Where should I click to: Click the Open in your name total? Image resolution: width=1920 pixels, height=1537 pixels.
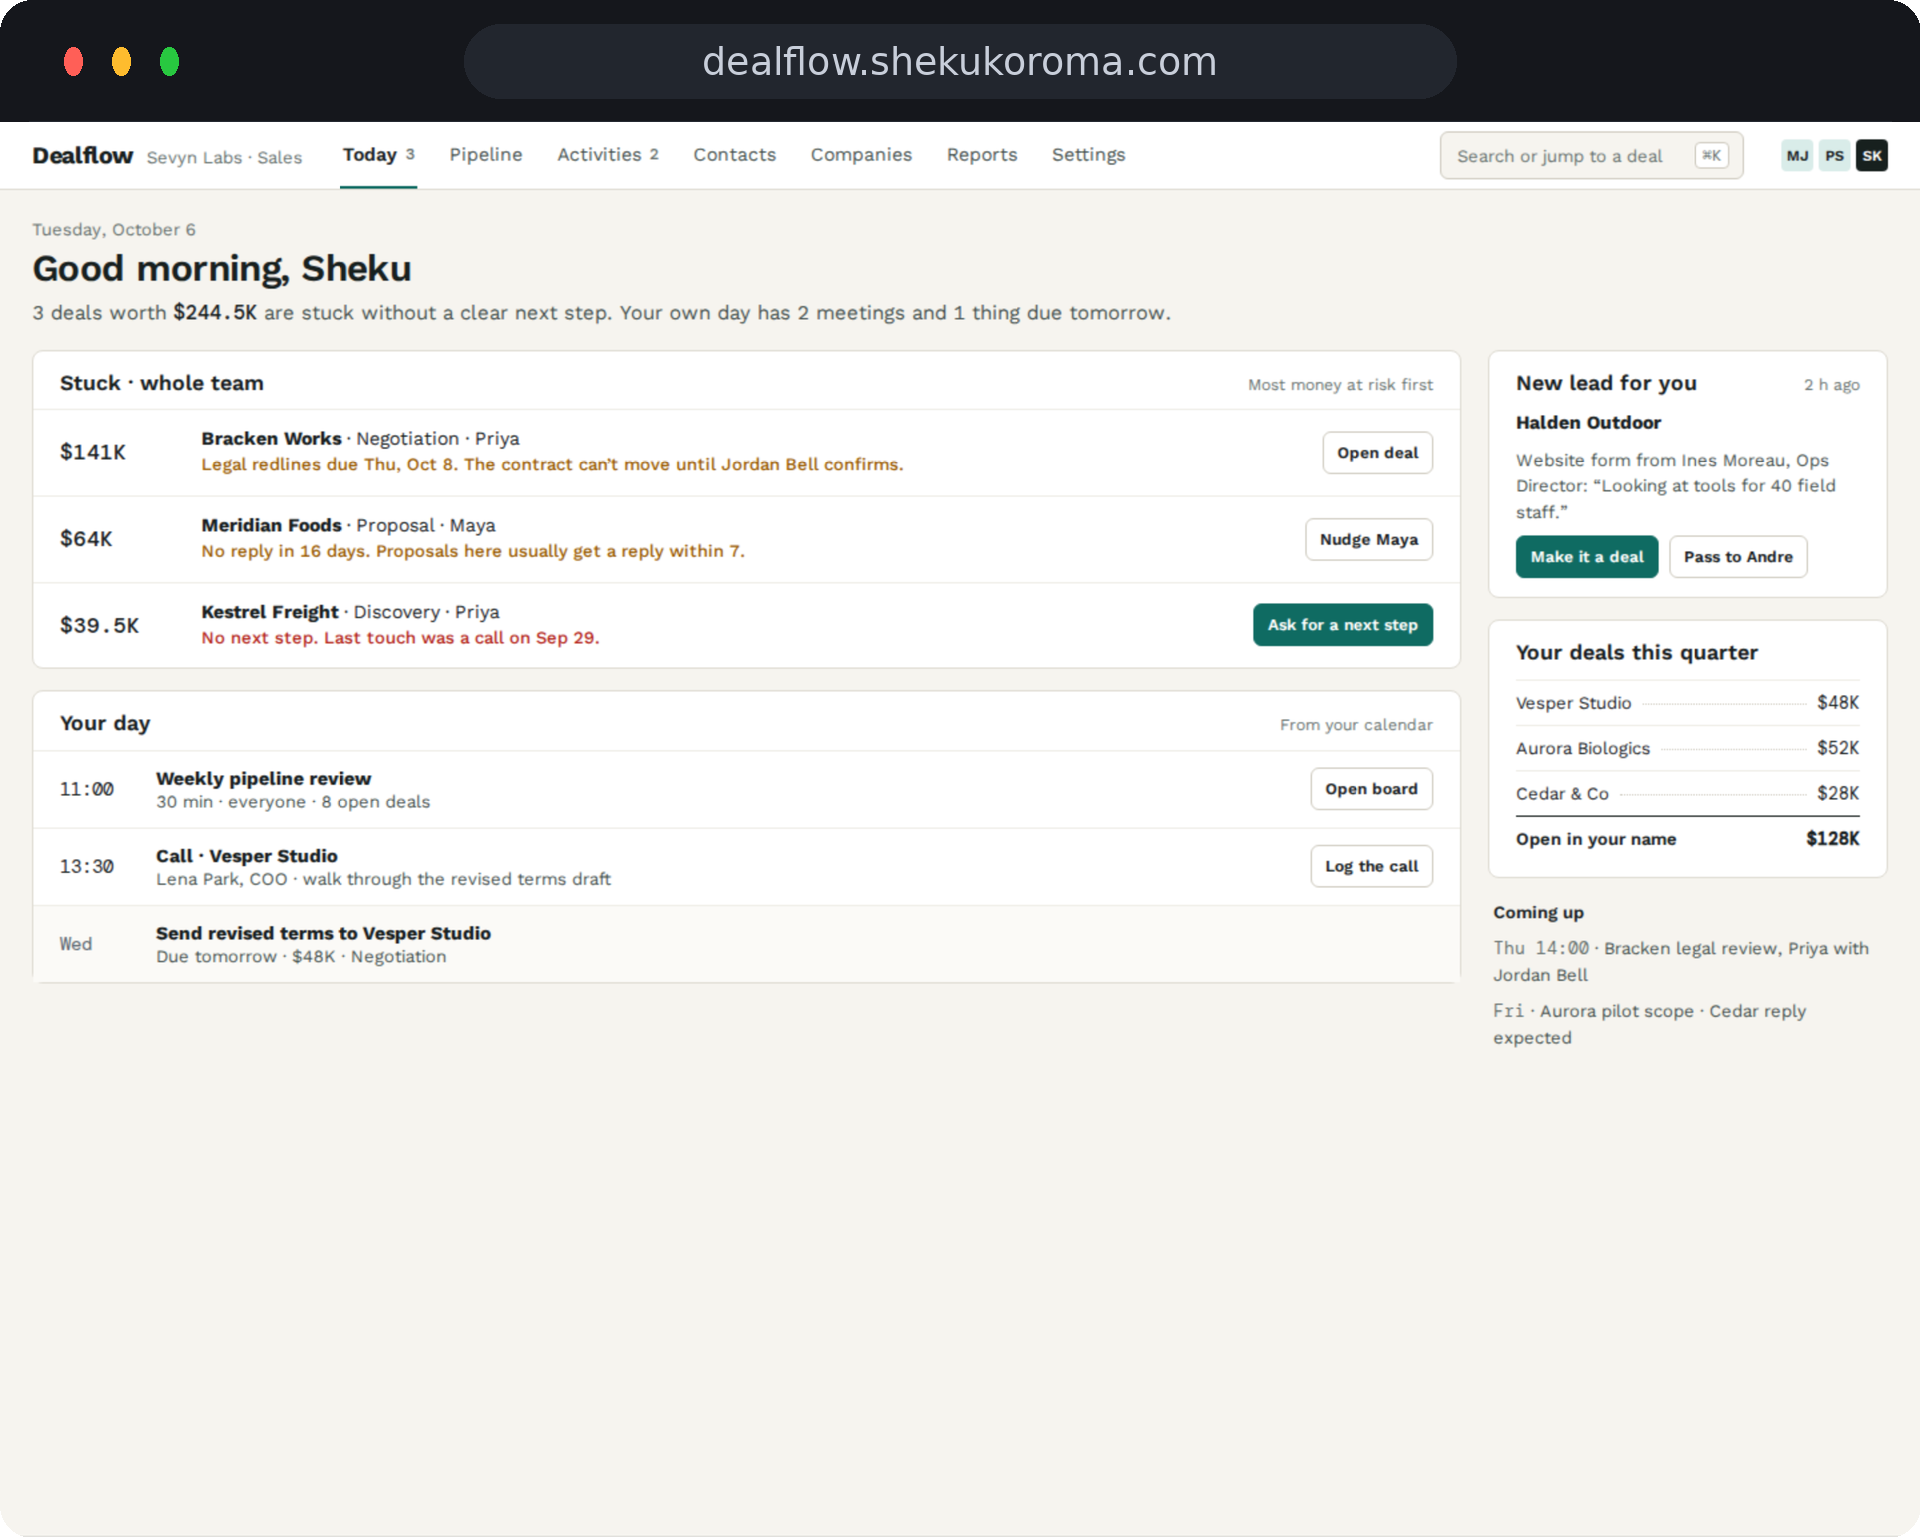[1687, 839]
